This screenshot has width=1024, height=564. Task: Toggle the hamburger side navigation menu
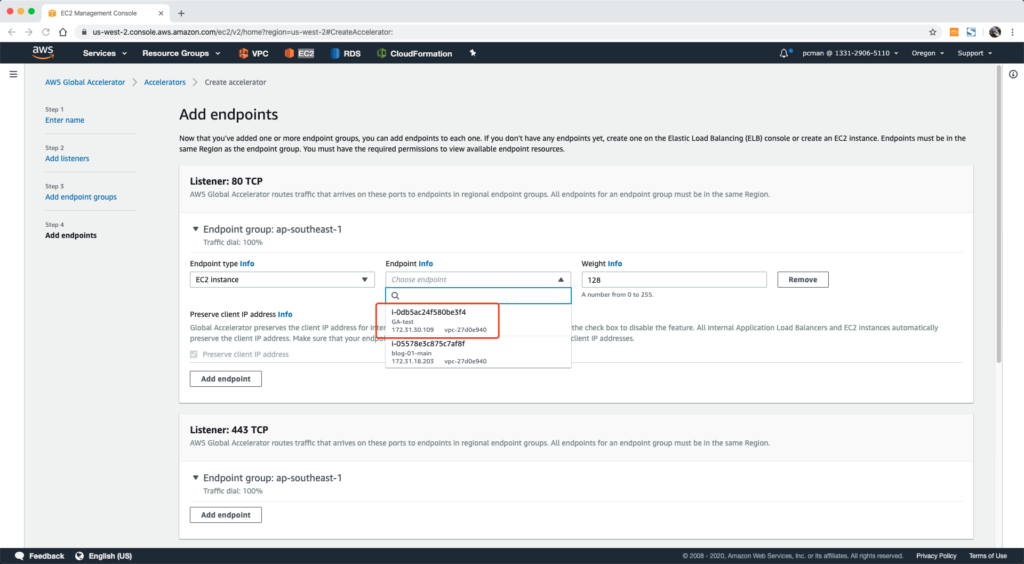coord(14,74)
